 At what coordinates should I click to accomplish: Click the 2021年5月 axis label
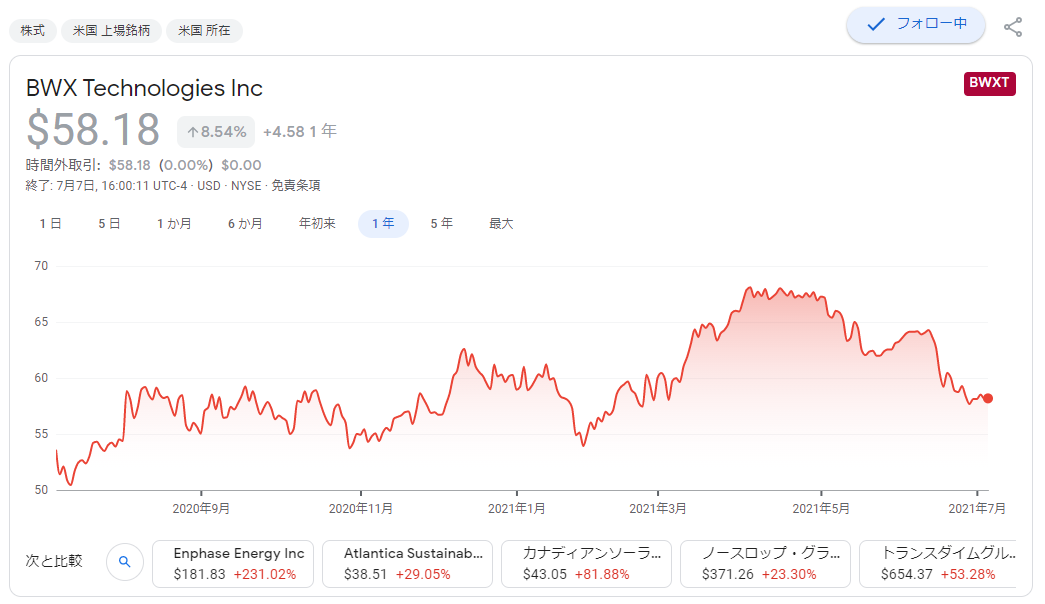[x=821, y=509]
